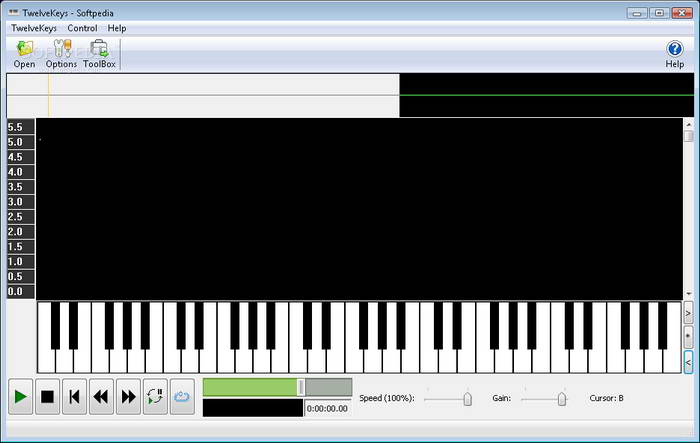700x443 pixels.
Task: Click the blue refresh arrow button
Action: [182, 397]
